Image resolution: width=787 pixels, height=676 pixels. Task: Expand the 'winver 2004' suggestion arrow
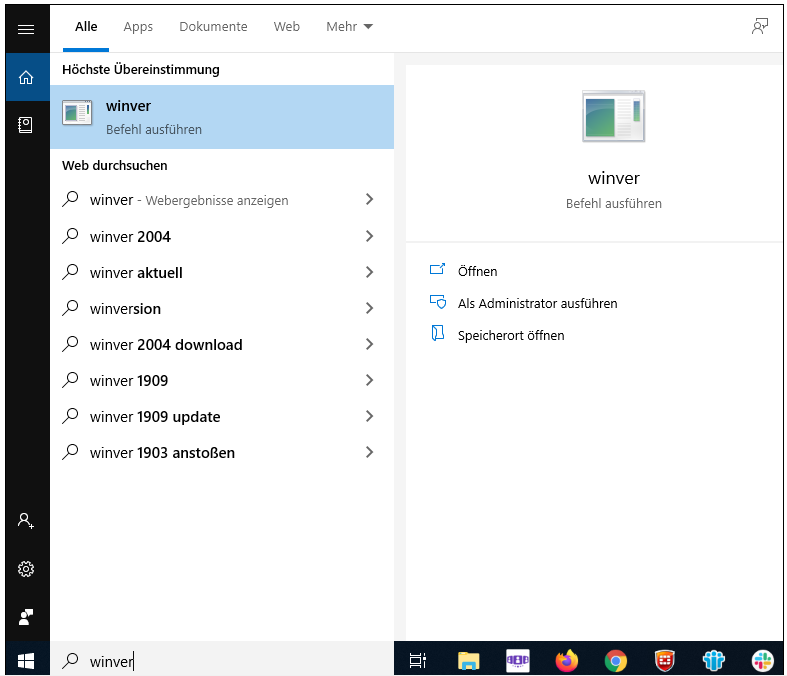(x=369, y=237)
